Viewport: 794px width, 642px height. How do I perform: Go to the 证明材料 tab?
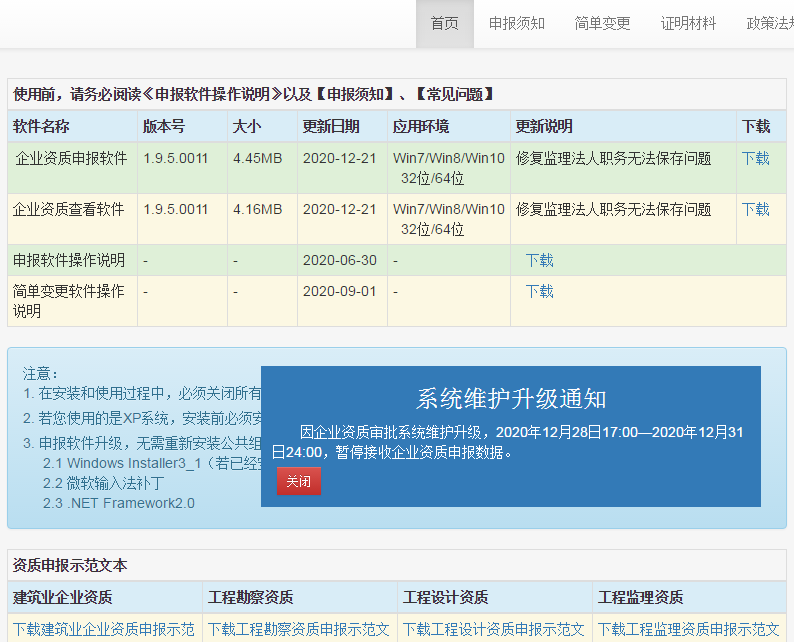pos(689,24)
